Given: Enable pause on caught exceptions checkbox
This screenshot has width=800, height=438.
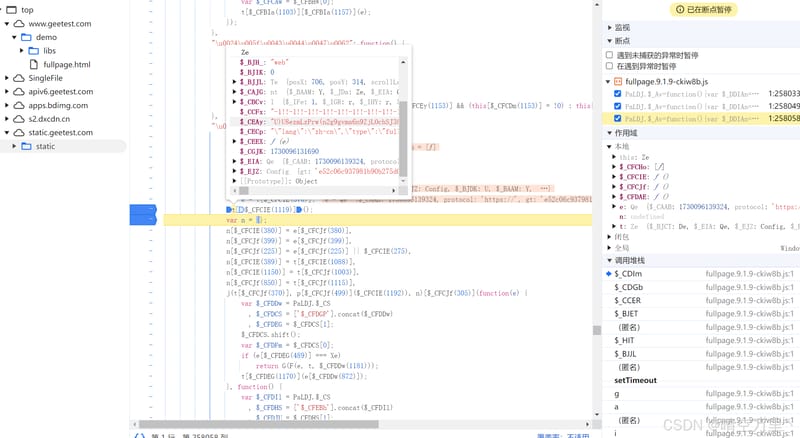Looking at the screenshot, I should pyautogui.click(x=609, y=66).
